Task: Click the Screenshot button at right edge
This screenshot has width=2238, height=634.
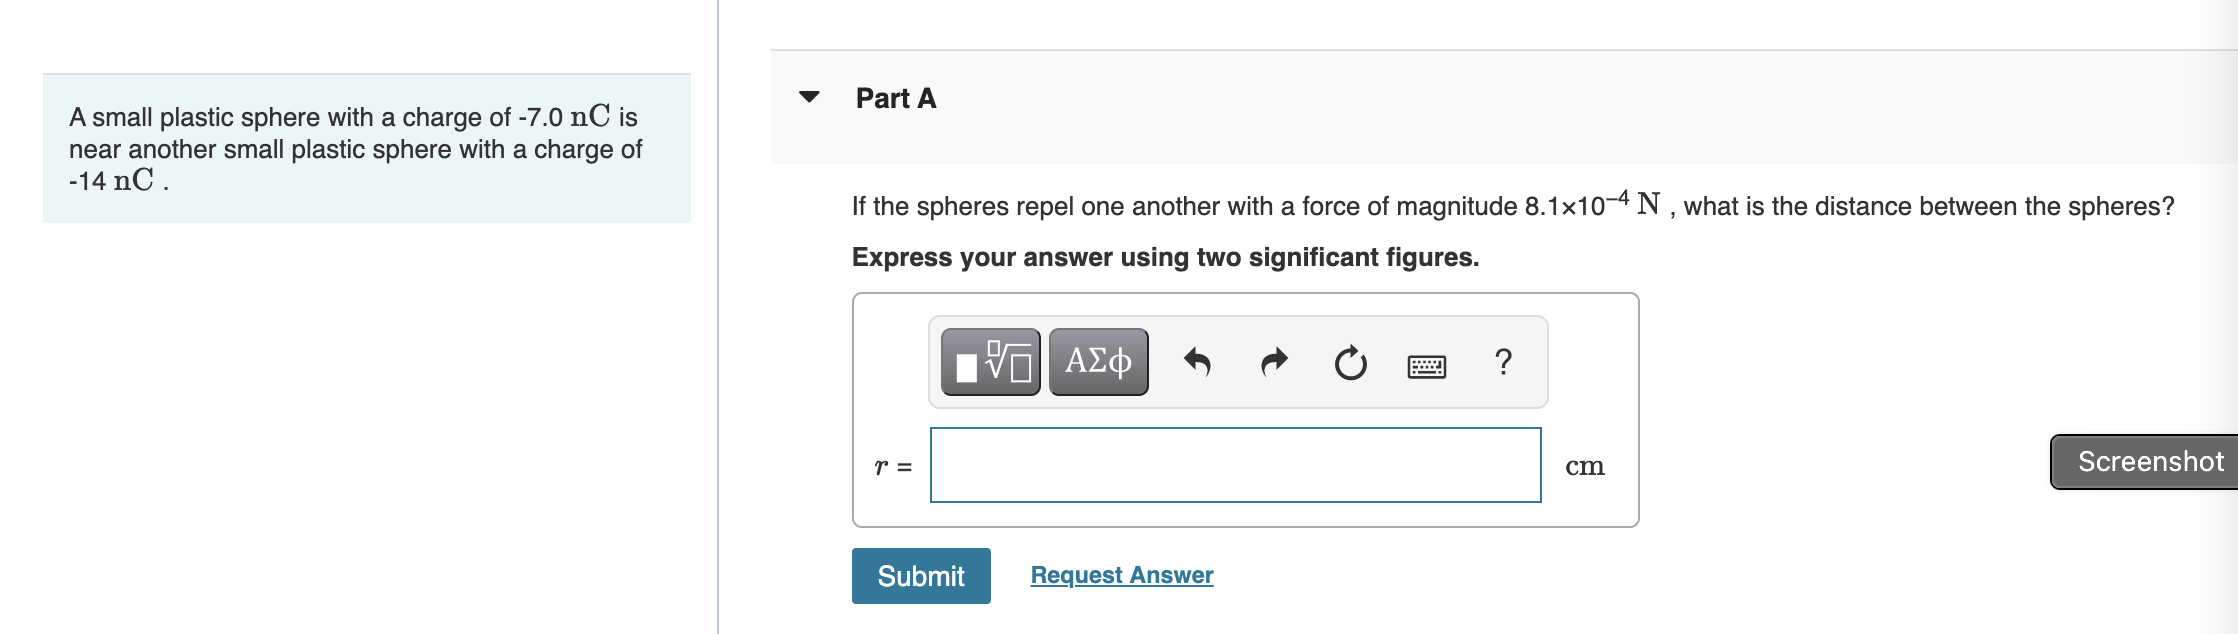Action: coord(2146,462)
